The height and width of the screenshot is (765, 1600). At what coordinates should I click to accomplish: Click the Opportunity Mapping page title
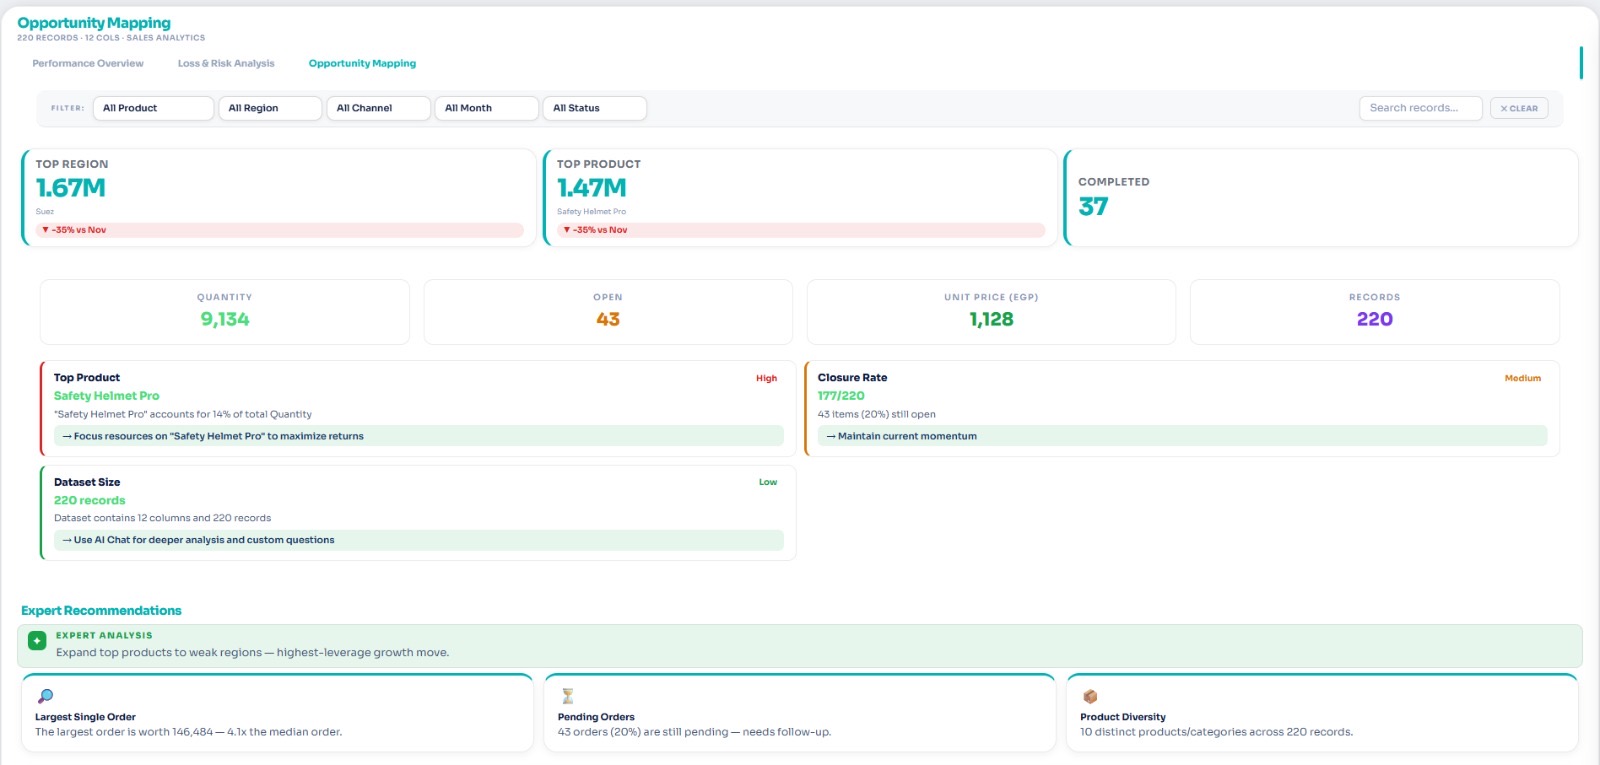(94, 23)
